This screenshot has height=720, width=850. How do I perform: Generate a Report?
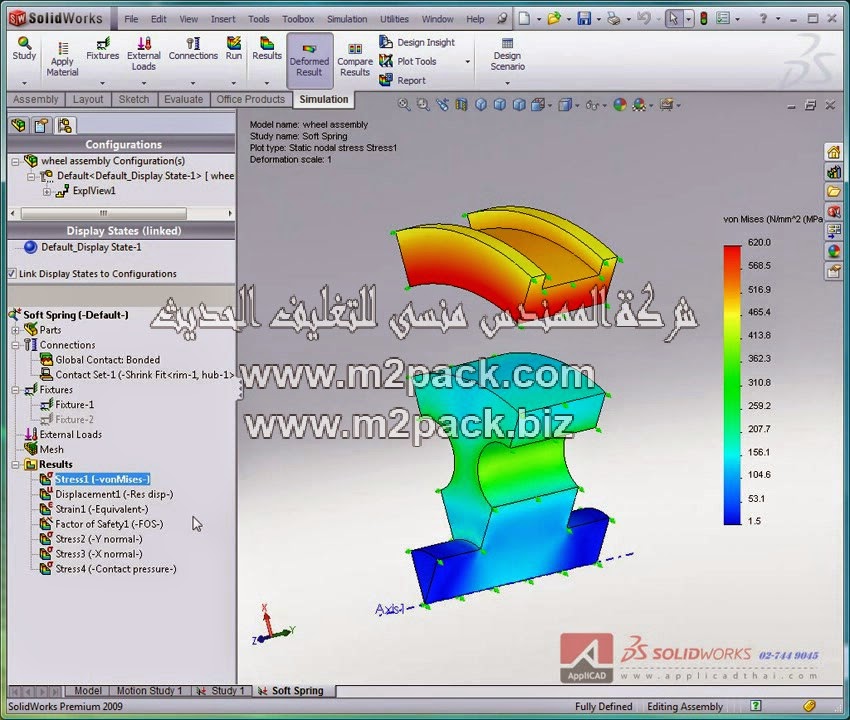pyautogui.click(x=402, y=80)
